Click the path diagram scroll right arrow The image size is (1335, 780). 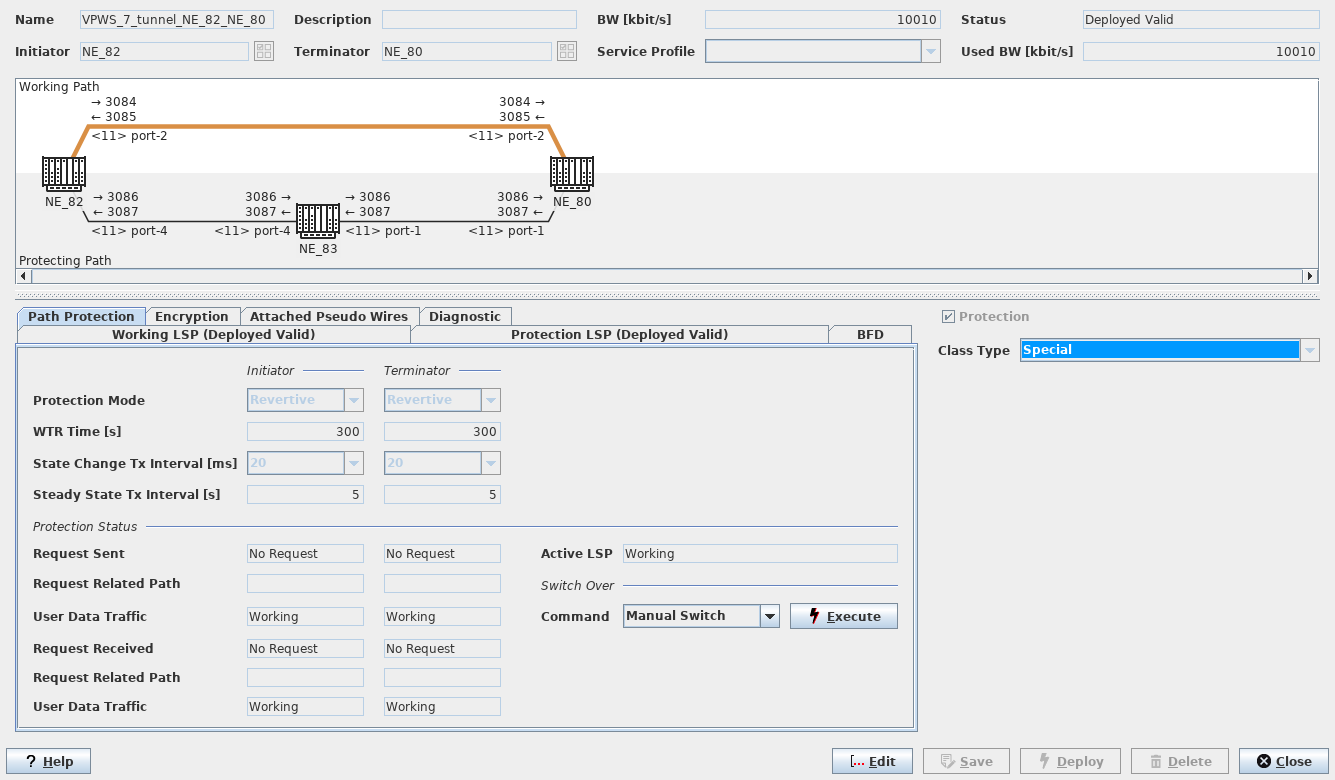(x=1310, y=276)
